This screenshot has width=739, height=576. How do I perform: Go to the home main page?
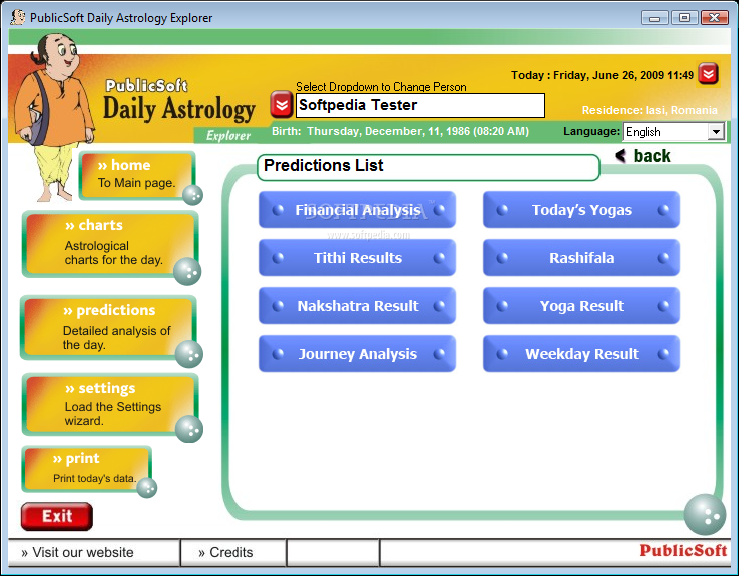pos(137,175)
